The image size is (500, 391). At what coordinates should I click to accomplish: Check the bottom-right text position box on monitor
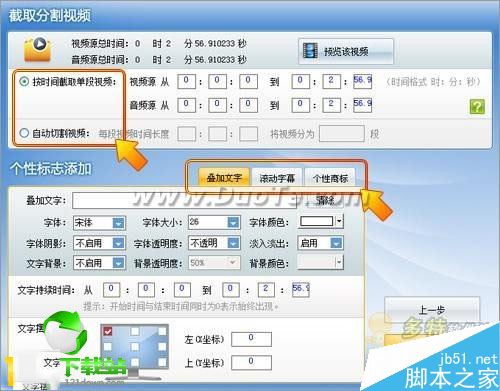(x=162, y=362)
